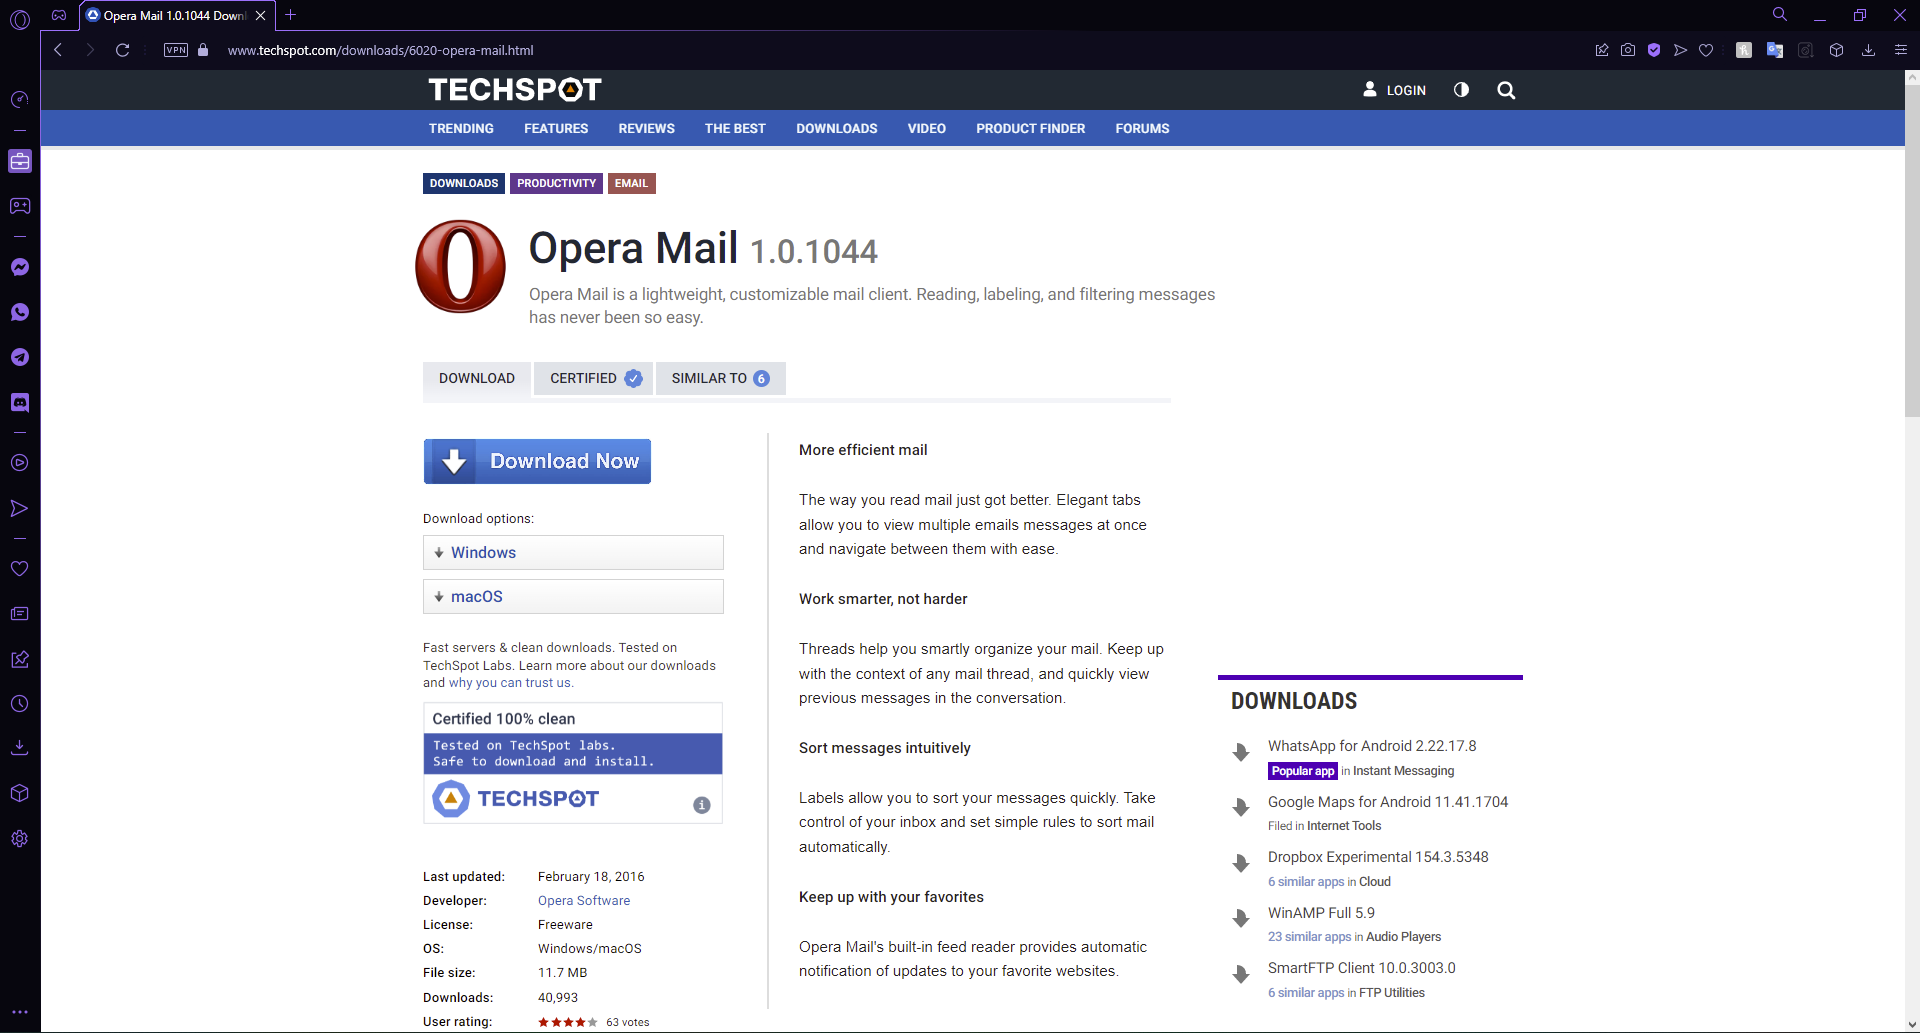Image resolution: width=1920 pixels, height=1033 pixels.
Task: Open ad blocker shield icon in toolbar
Action: [1654, 50]
